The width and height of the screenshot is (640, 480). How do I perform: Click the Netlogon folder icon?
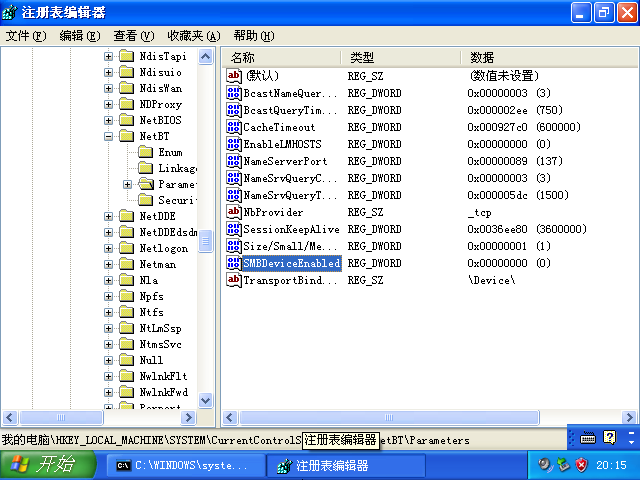tap(127, 248)
